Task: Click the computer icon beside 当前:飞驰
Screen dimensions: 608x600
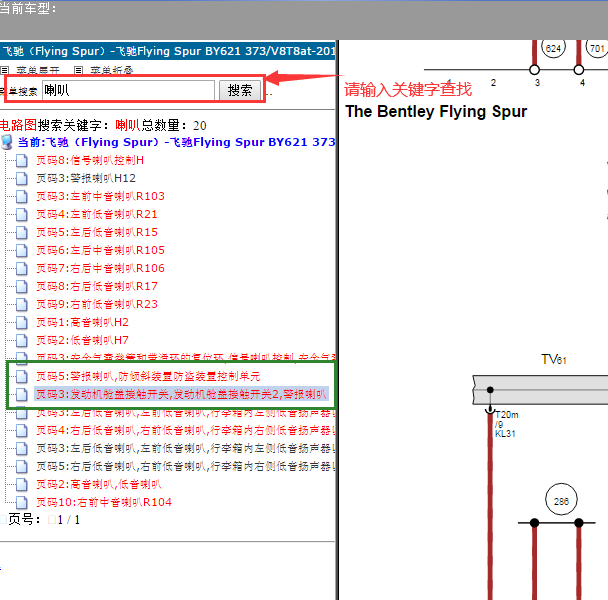Action: (x=7, y=142)
